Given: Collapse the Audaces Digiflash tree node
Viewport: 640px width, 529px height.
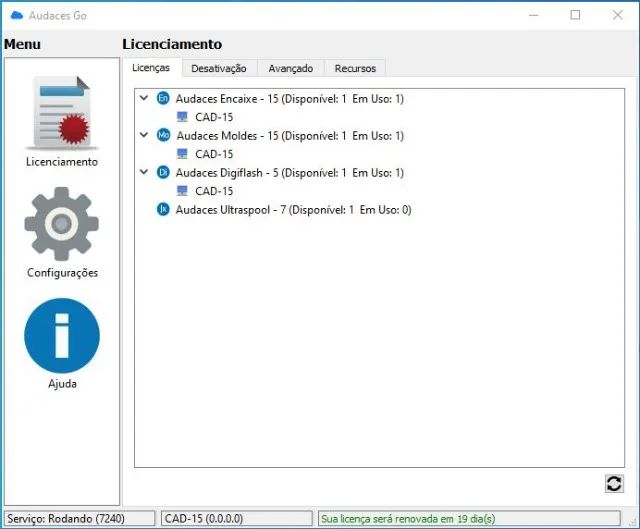Looking at the screenshot, I should point(145,173).
